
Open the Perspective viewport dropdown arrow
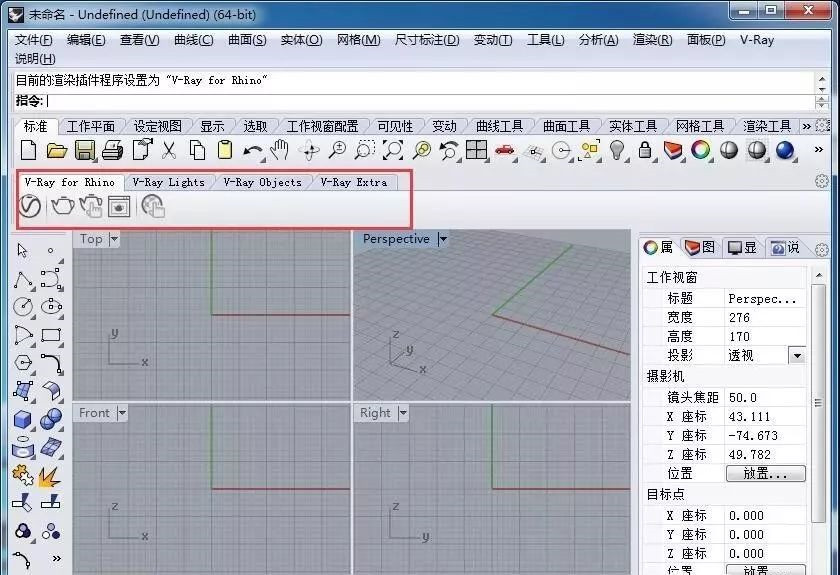click(x=442, y=239)
